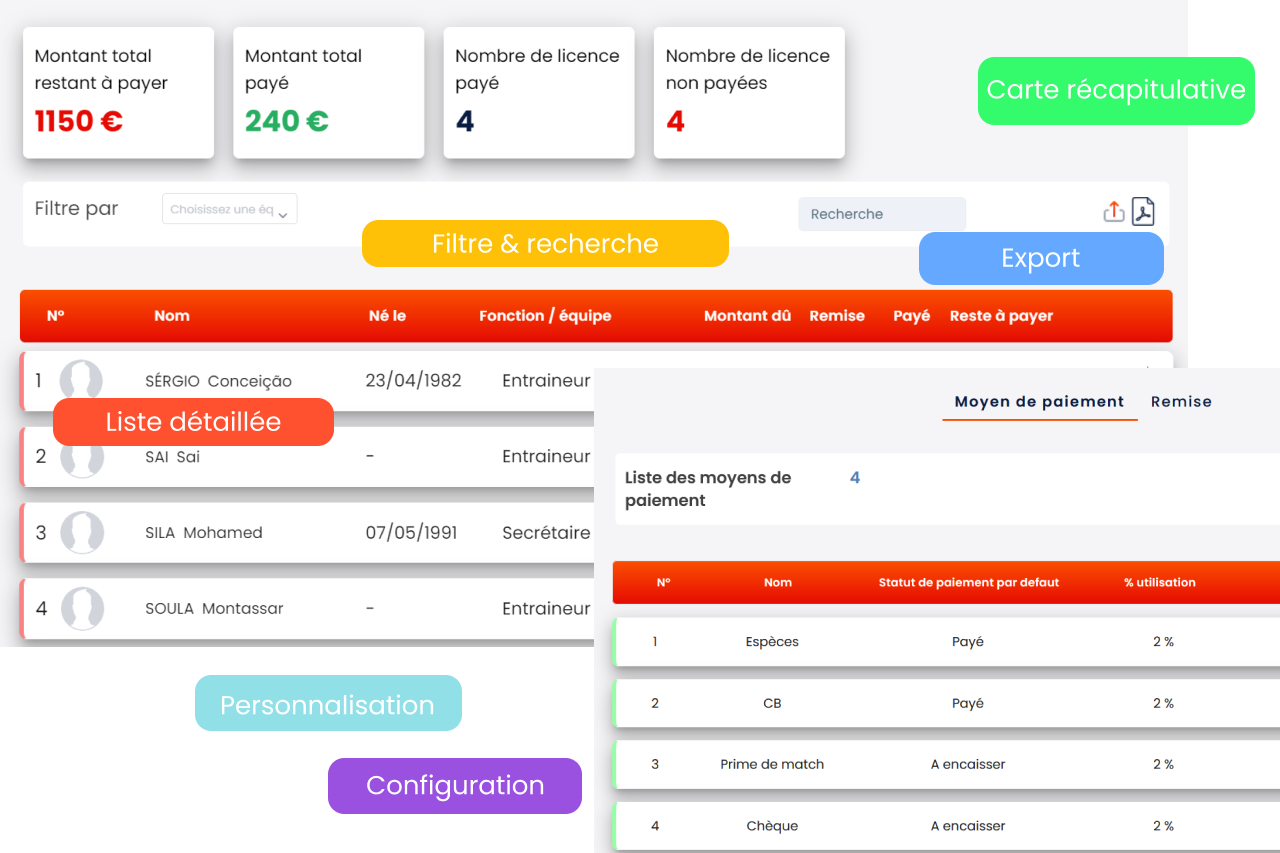The height and width of the screenshot is (853, 1280).
Task: Select the 'SAI Sai' member row
Action: pyautogui.click(x=306, y=457)
